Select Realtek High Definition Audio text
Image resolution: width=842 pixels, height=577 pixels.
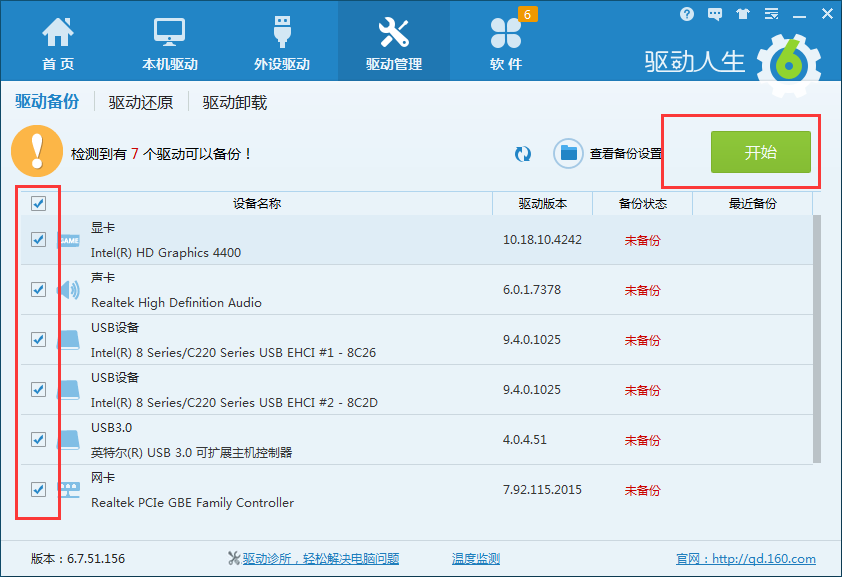point(176,303)
